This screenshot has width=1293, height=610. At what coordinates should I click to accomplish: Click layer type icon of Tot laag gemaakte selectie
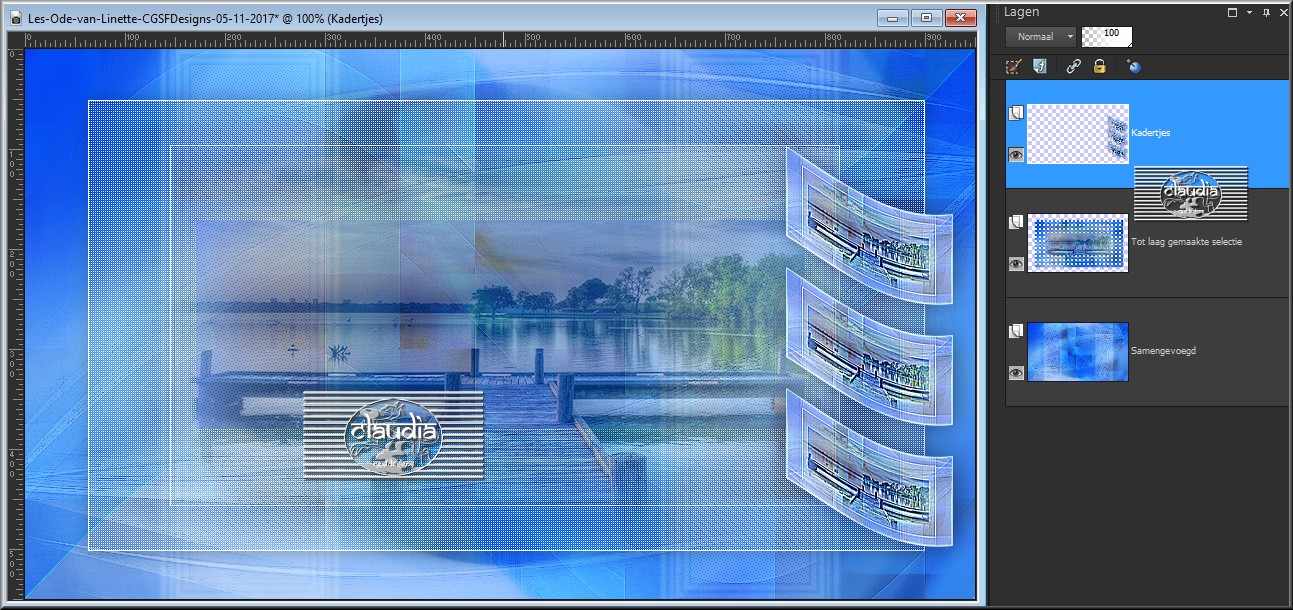pos(1016,222)
